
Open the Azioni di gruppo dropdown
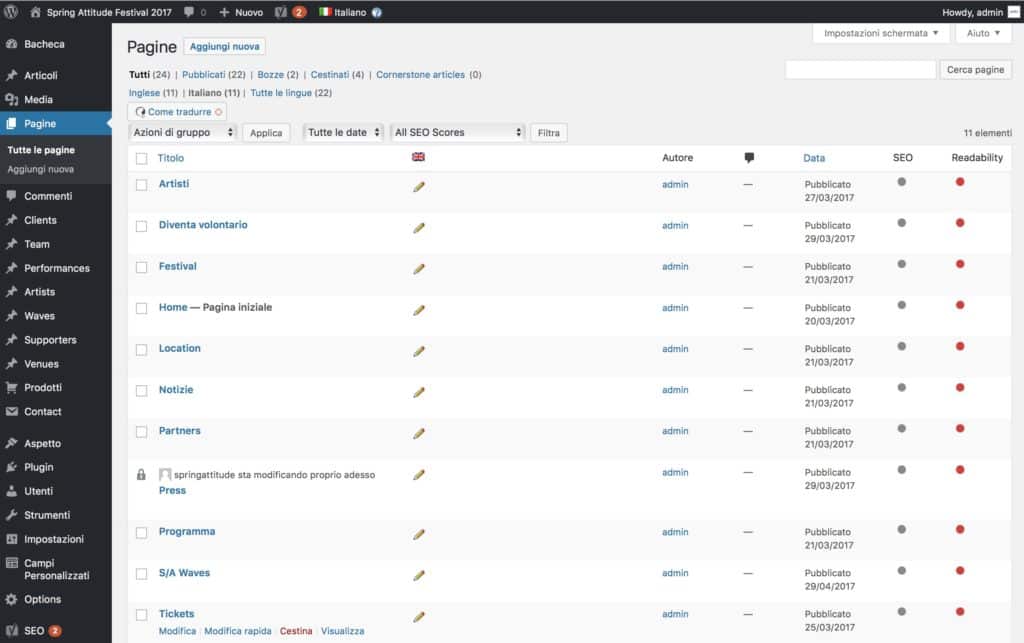(x=182, y=132)
